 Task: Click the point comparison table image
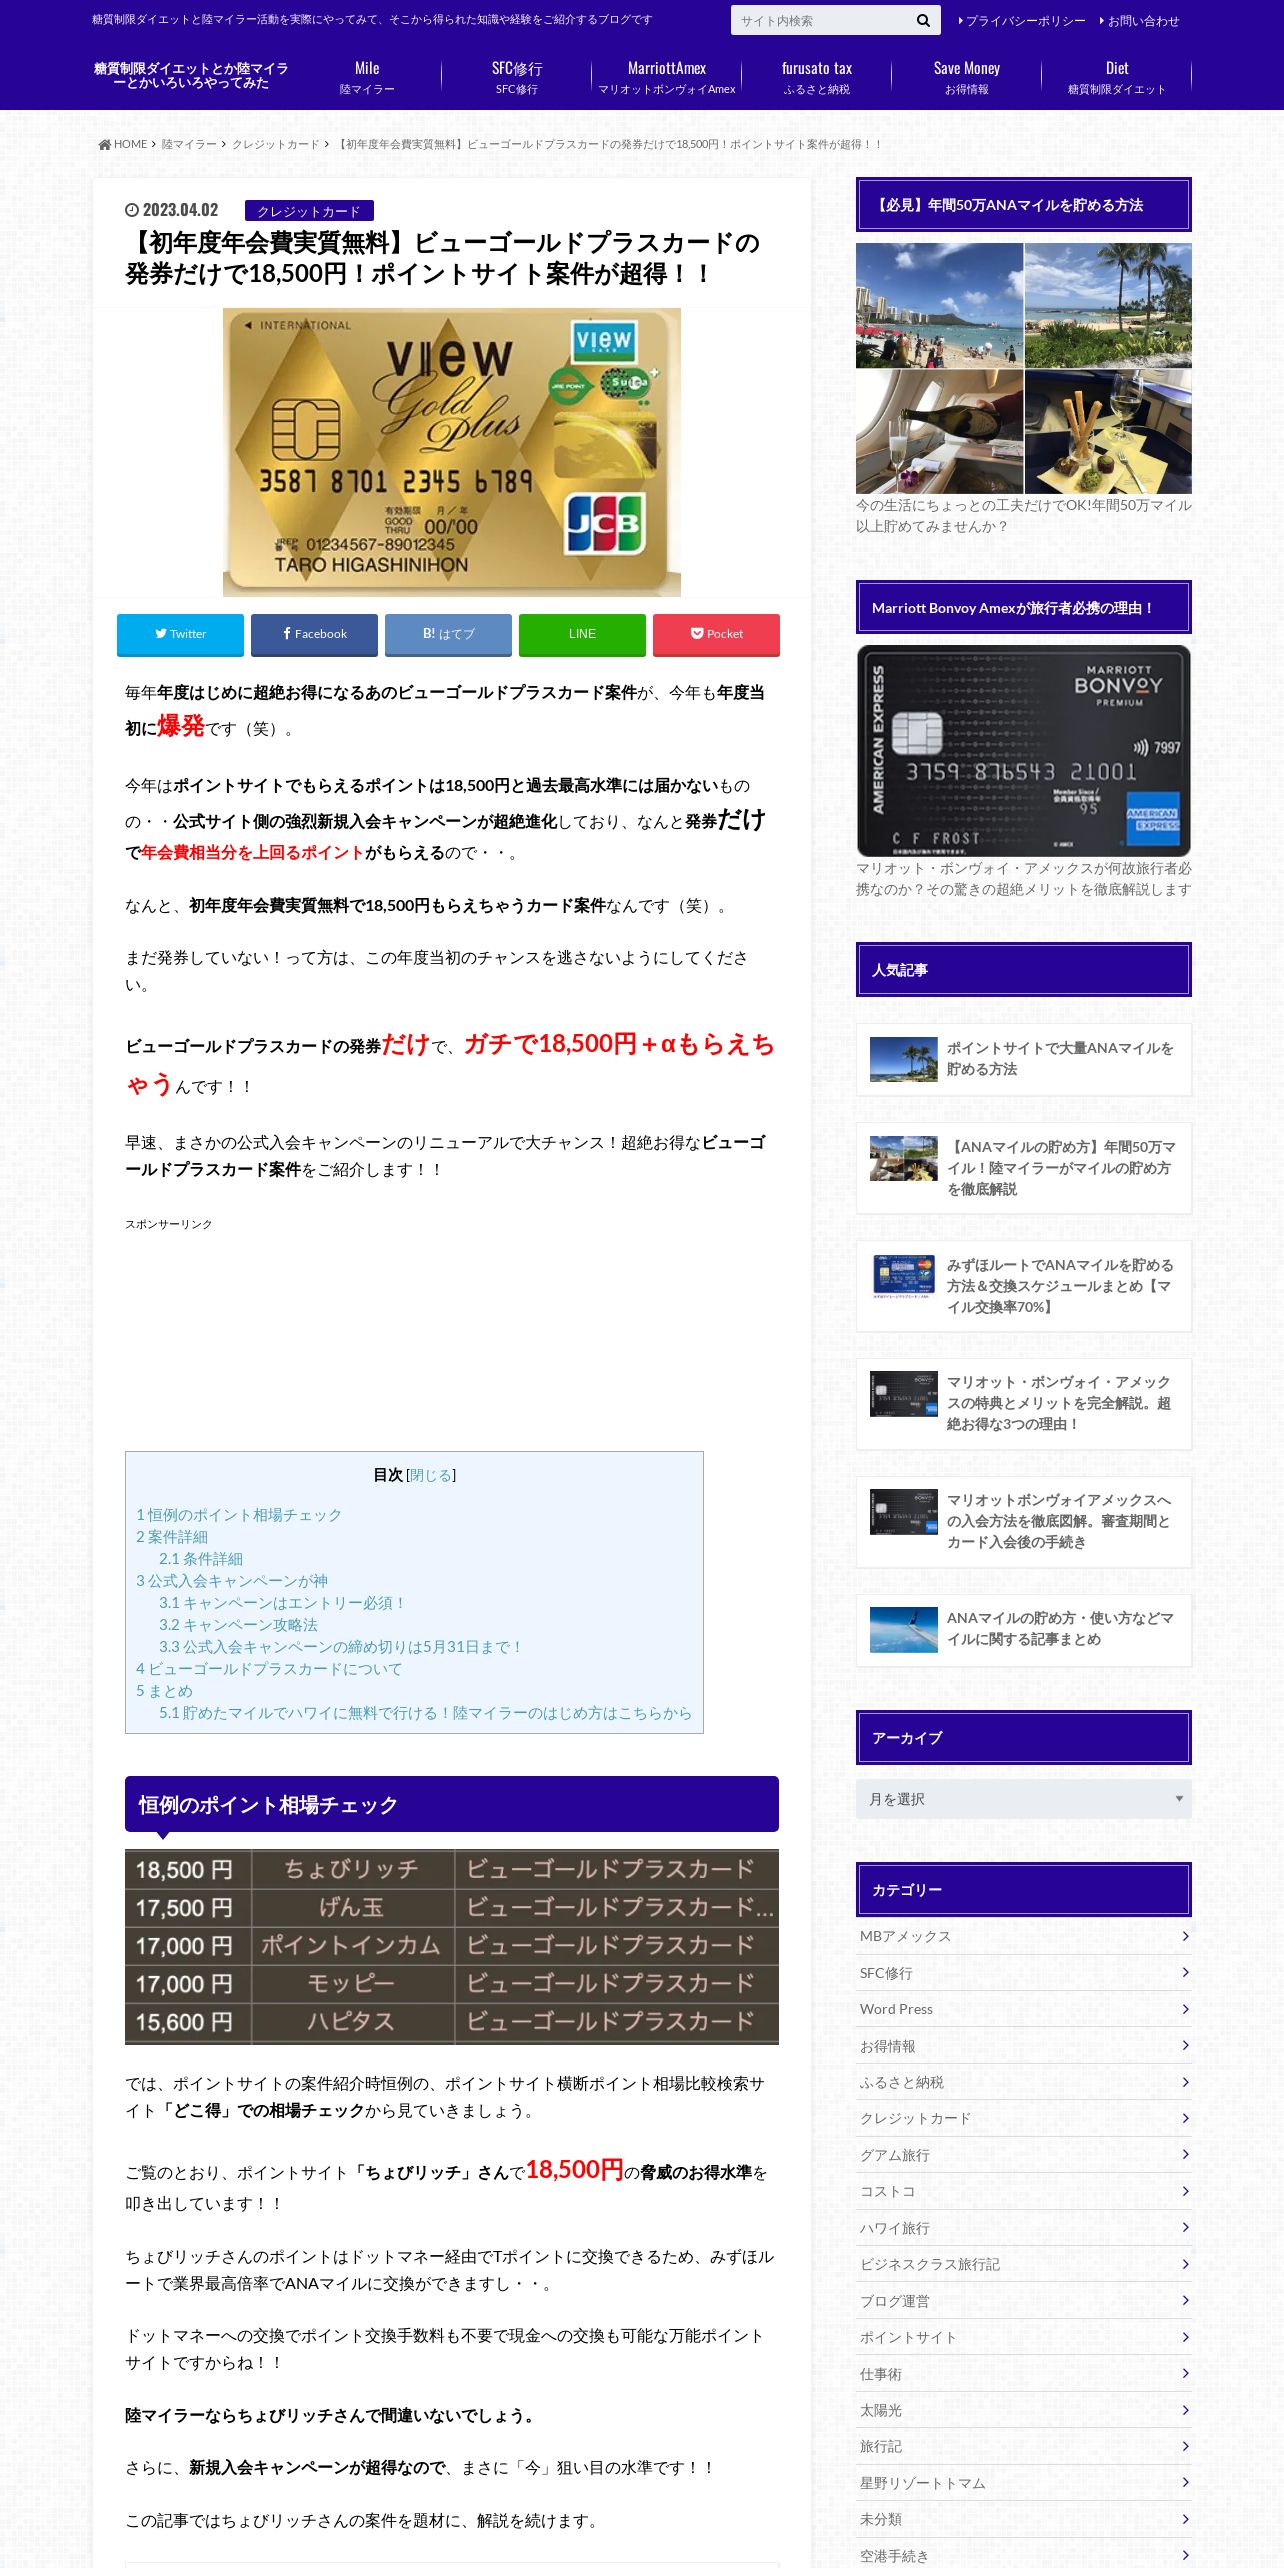(x=452, y=1946)
